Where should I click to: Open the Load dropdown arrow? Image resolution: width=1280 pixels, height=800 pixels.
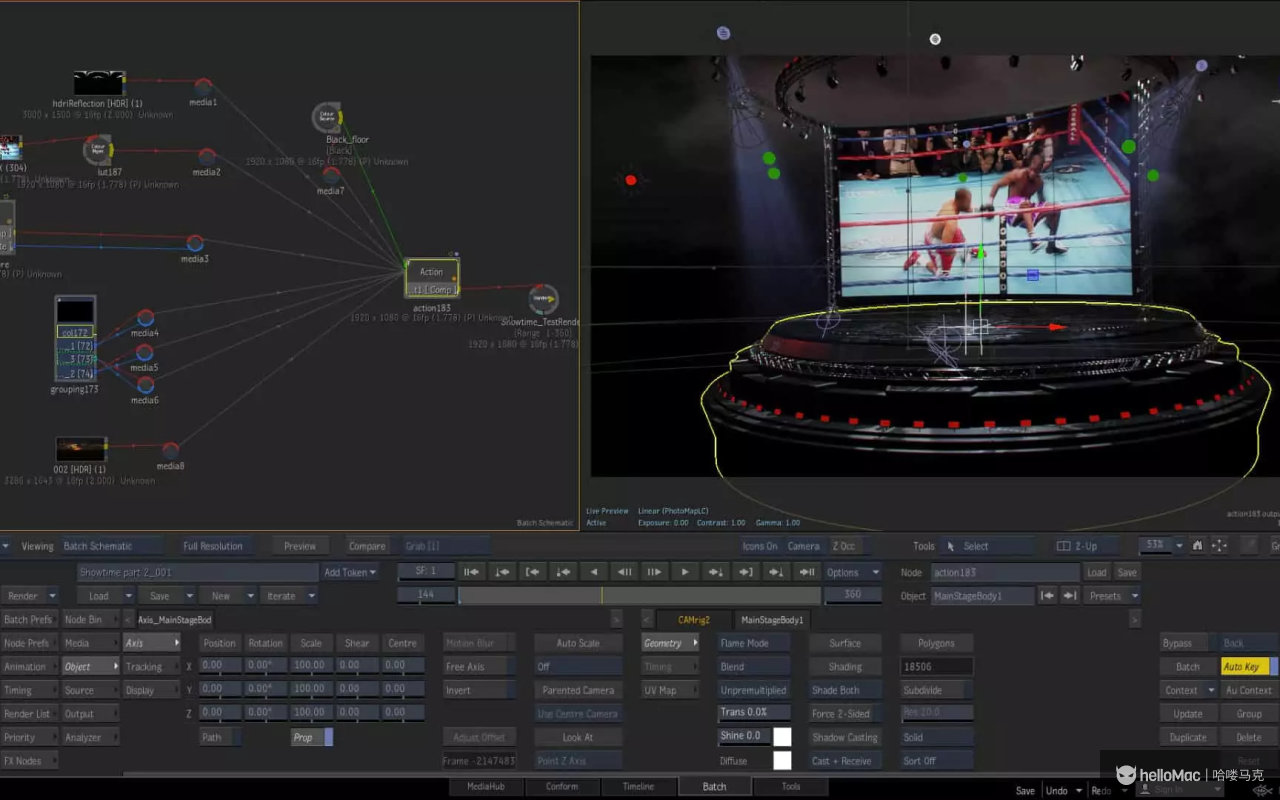(128, 595)
